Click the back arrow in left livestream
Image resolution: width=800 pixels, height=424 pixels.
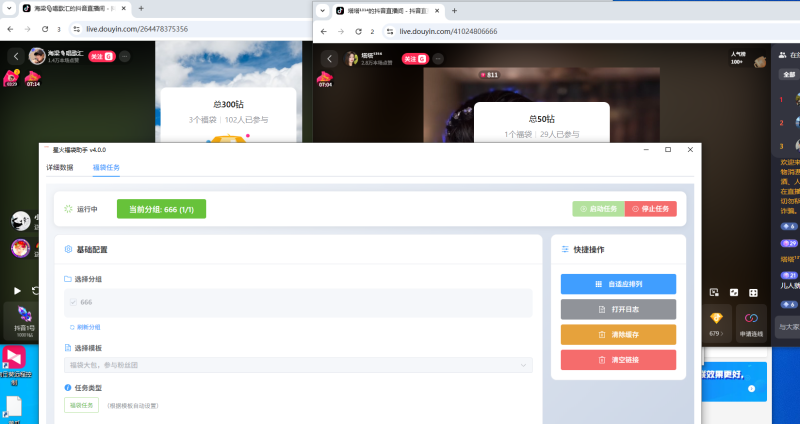point(15,57)
